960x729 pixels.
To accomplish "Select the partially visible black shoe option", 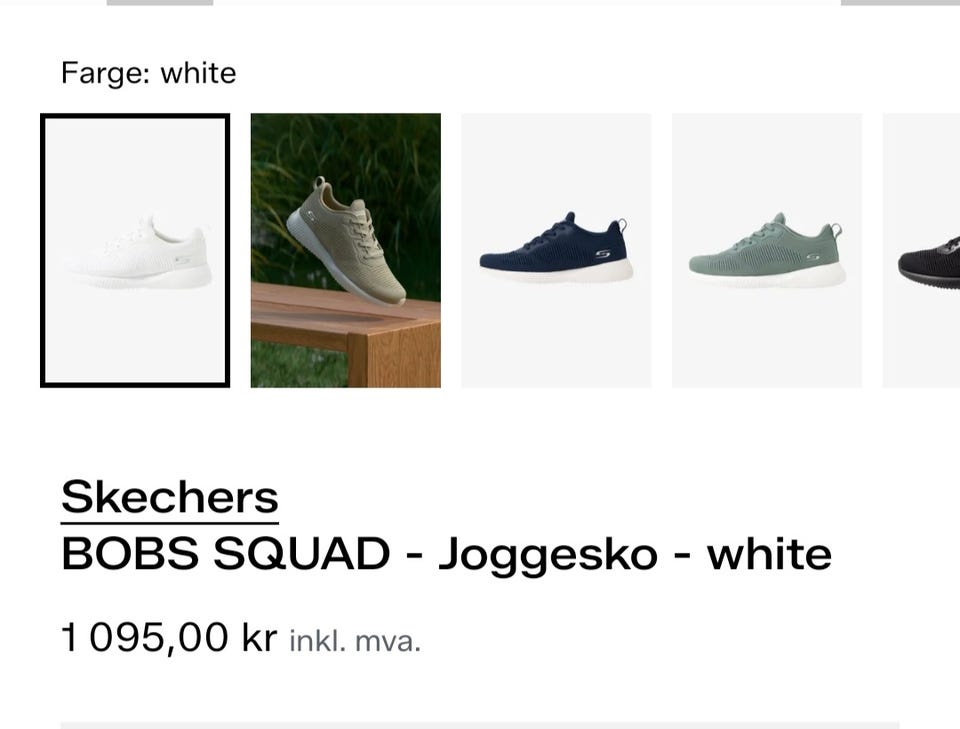I will [921, 250].
